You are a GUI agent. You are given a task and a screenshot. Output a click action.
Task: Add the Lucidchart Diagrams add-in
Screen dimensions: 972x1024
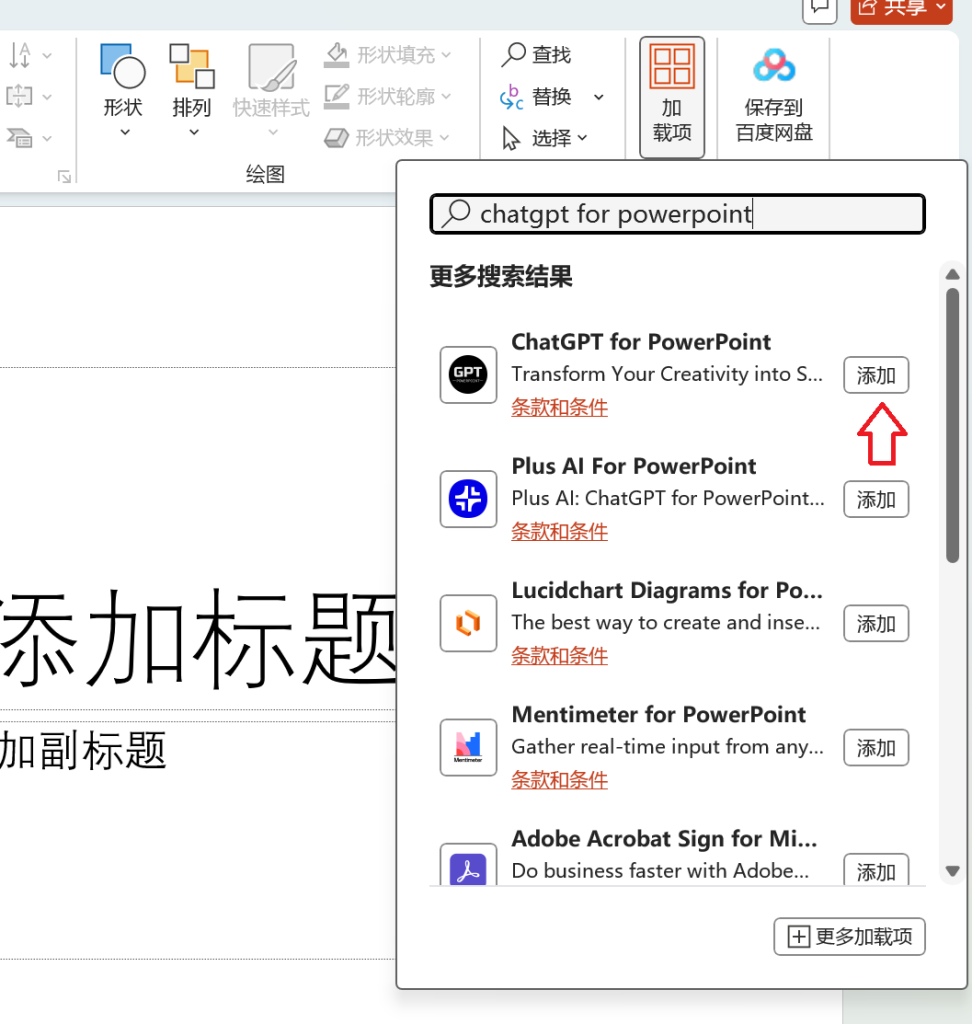point(876,623)
